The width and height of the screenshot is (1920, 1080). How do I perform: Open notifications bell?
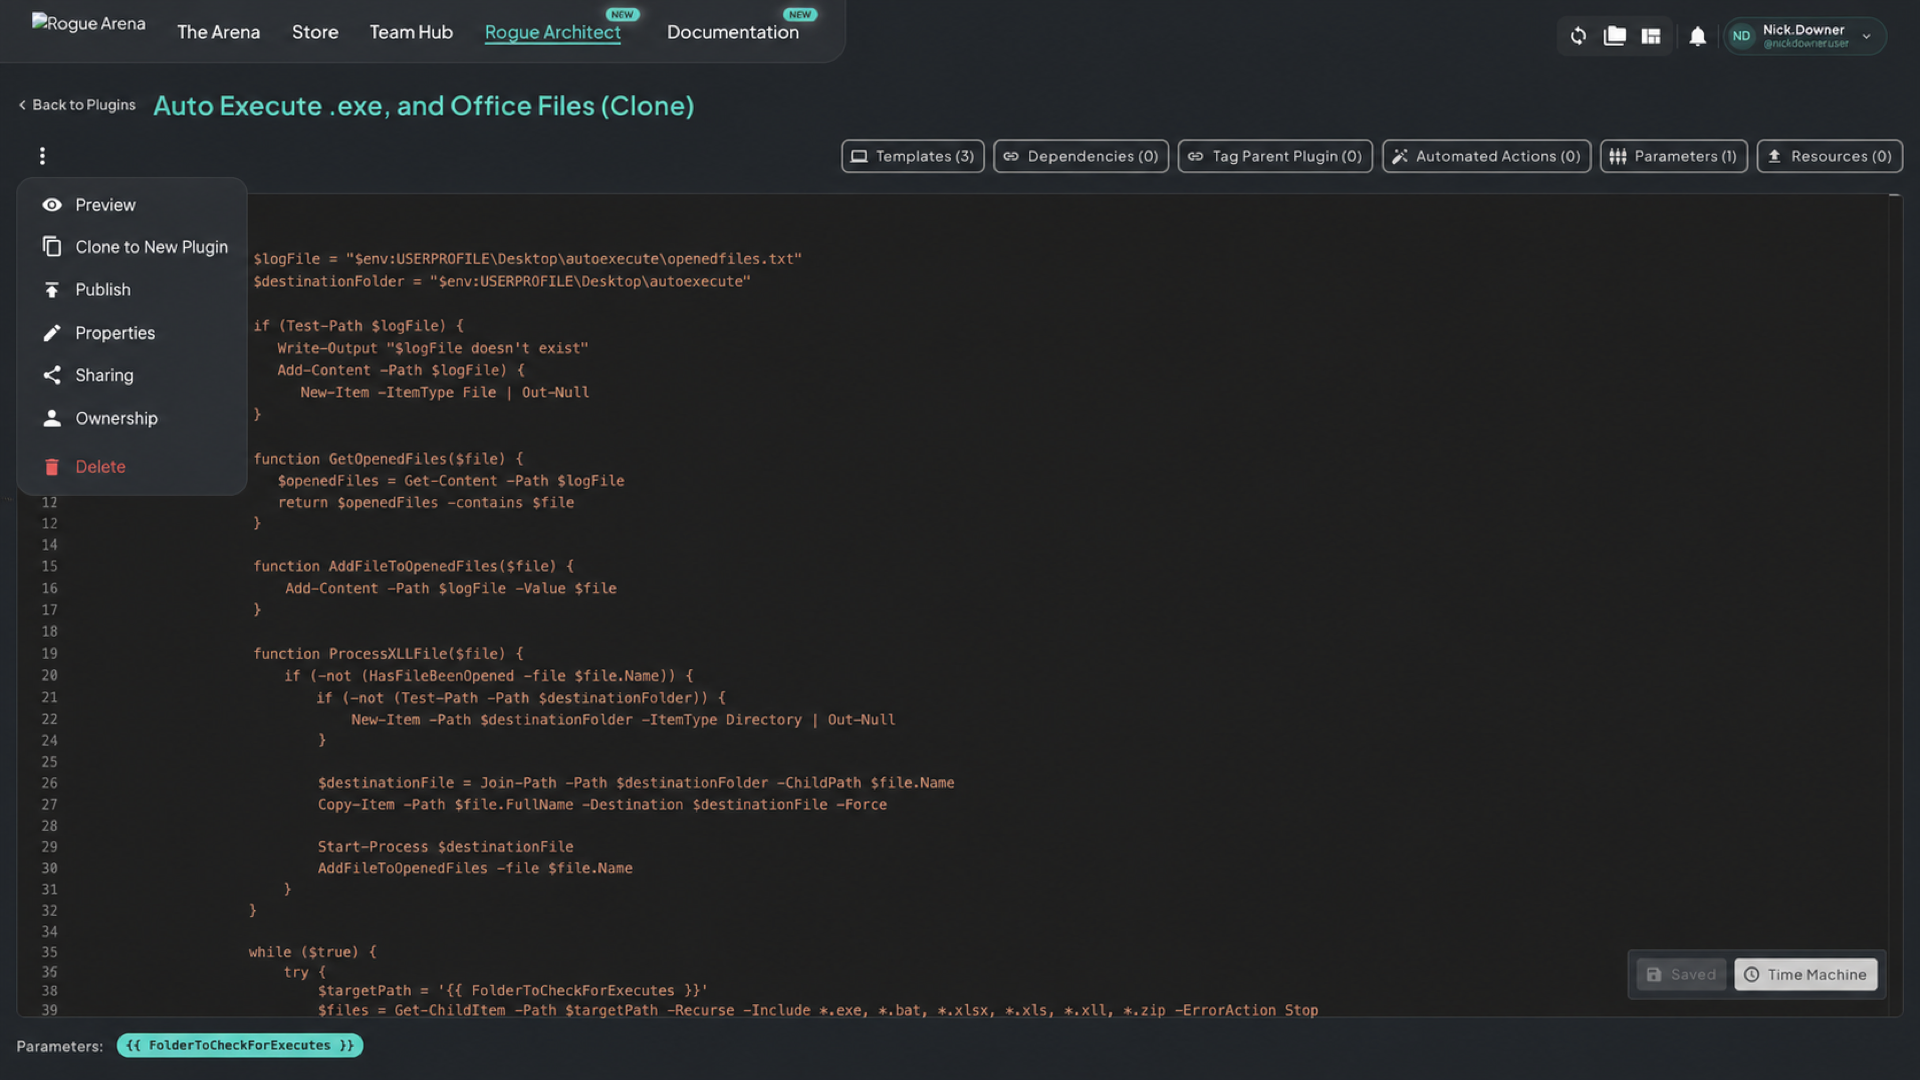[x=1697, y=37]
